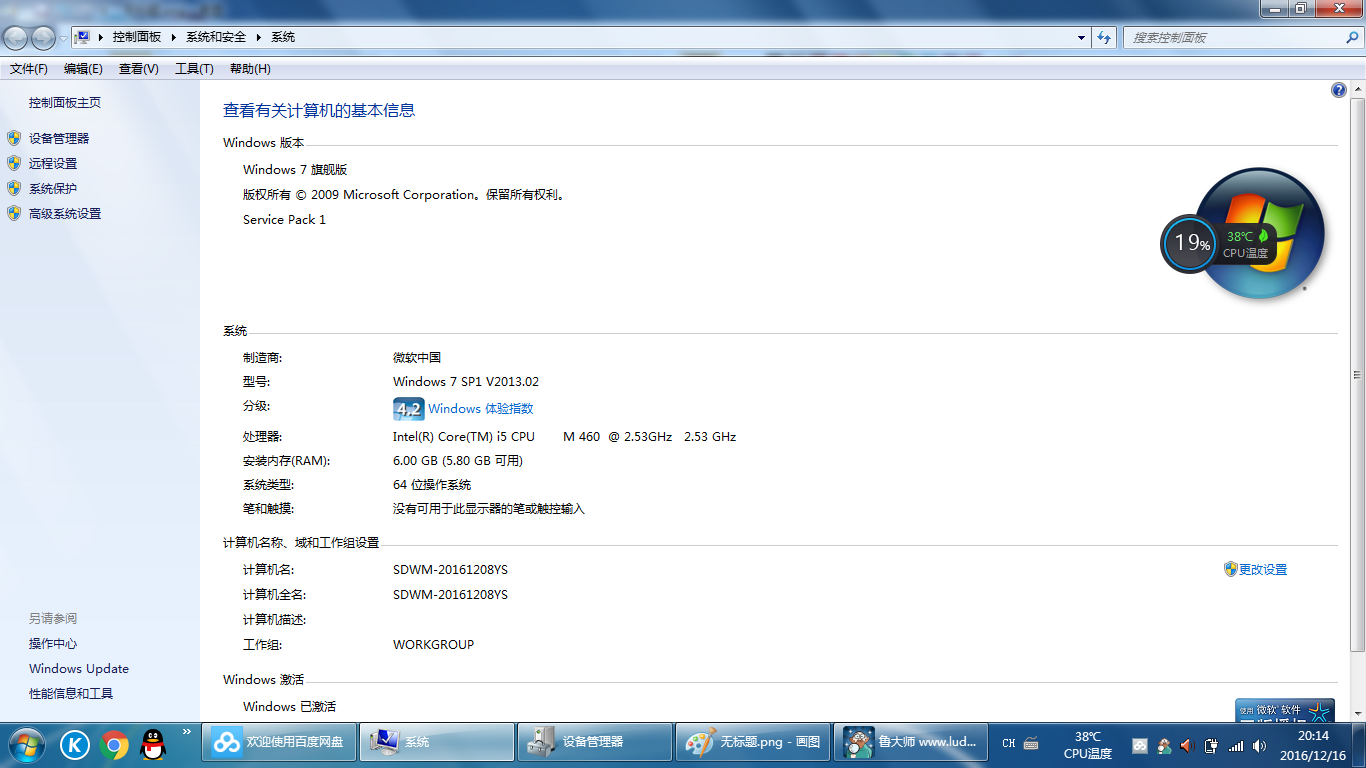Select the WORKGROUP workgroup value
This screenshot has width=1366, height=768.
coord(433,645)
